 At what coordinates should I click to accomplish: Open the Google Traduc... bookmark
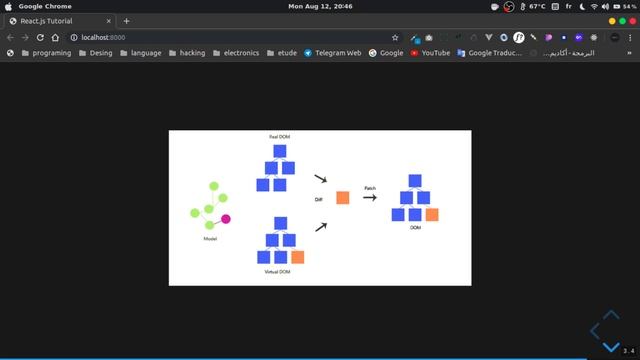(x=489, y=53)
